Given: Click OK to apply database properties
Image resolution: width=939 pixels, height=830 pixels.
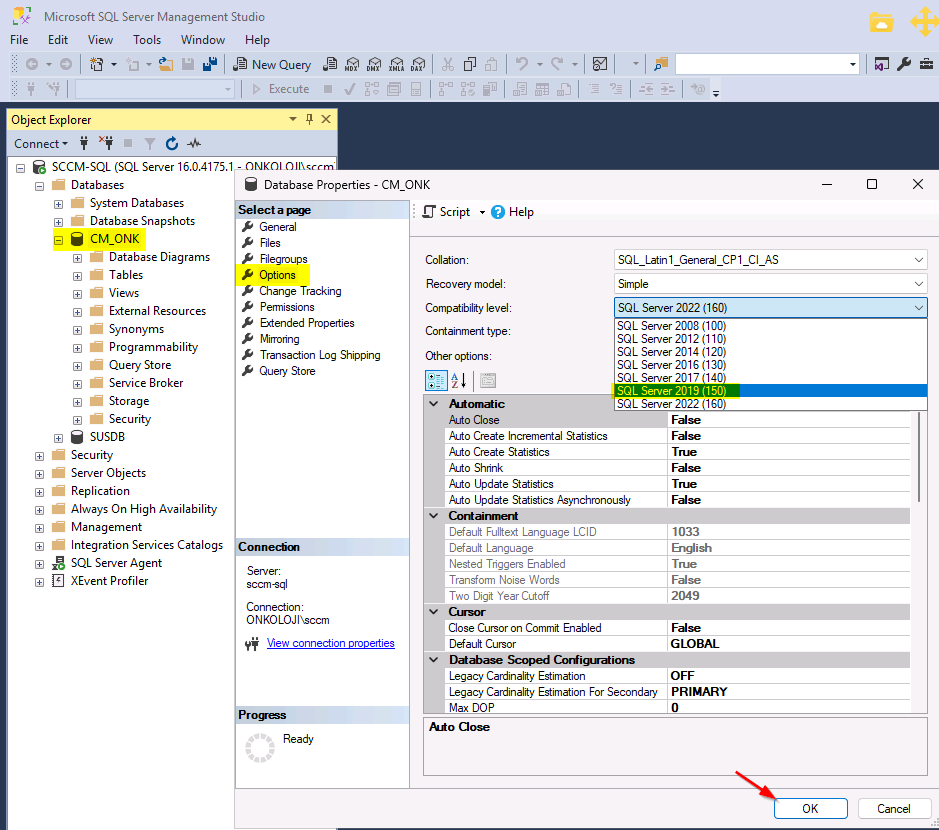Looking at the screenshot, I should click(x=810, y=808).
